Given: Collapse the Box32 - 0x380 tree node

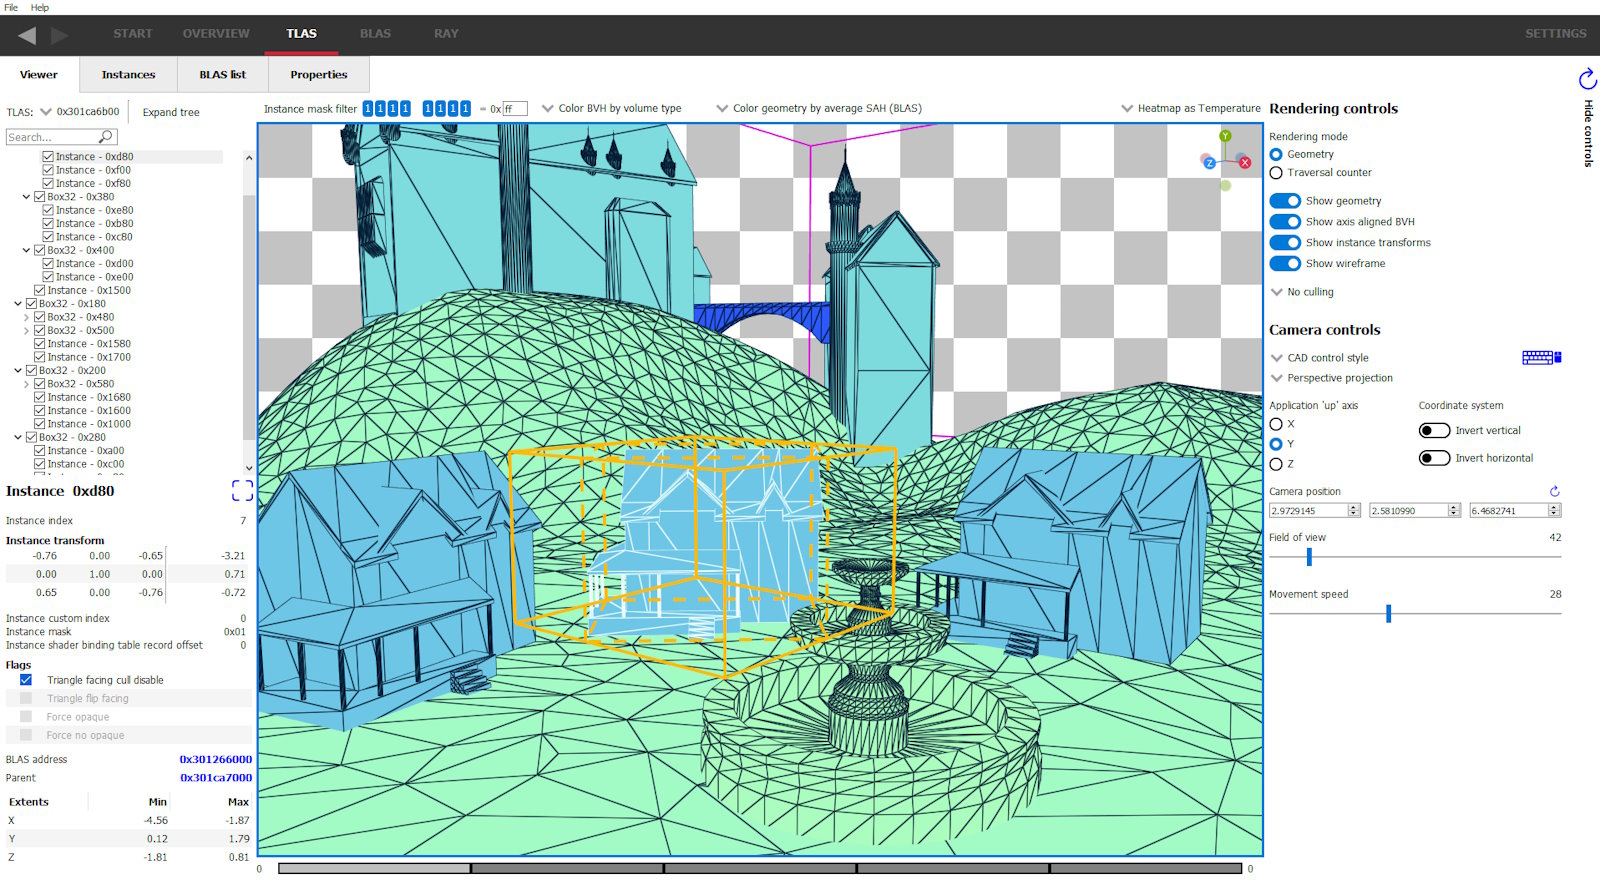Looking at the screenshot, I should [26, 197].
